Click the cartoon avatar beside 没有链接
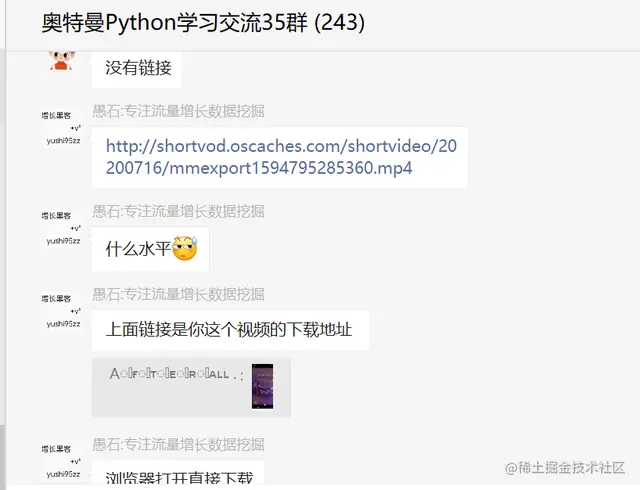Screen dimensions: 640x490 coord(62,60)
